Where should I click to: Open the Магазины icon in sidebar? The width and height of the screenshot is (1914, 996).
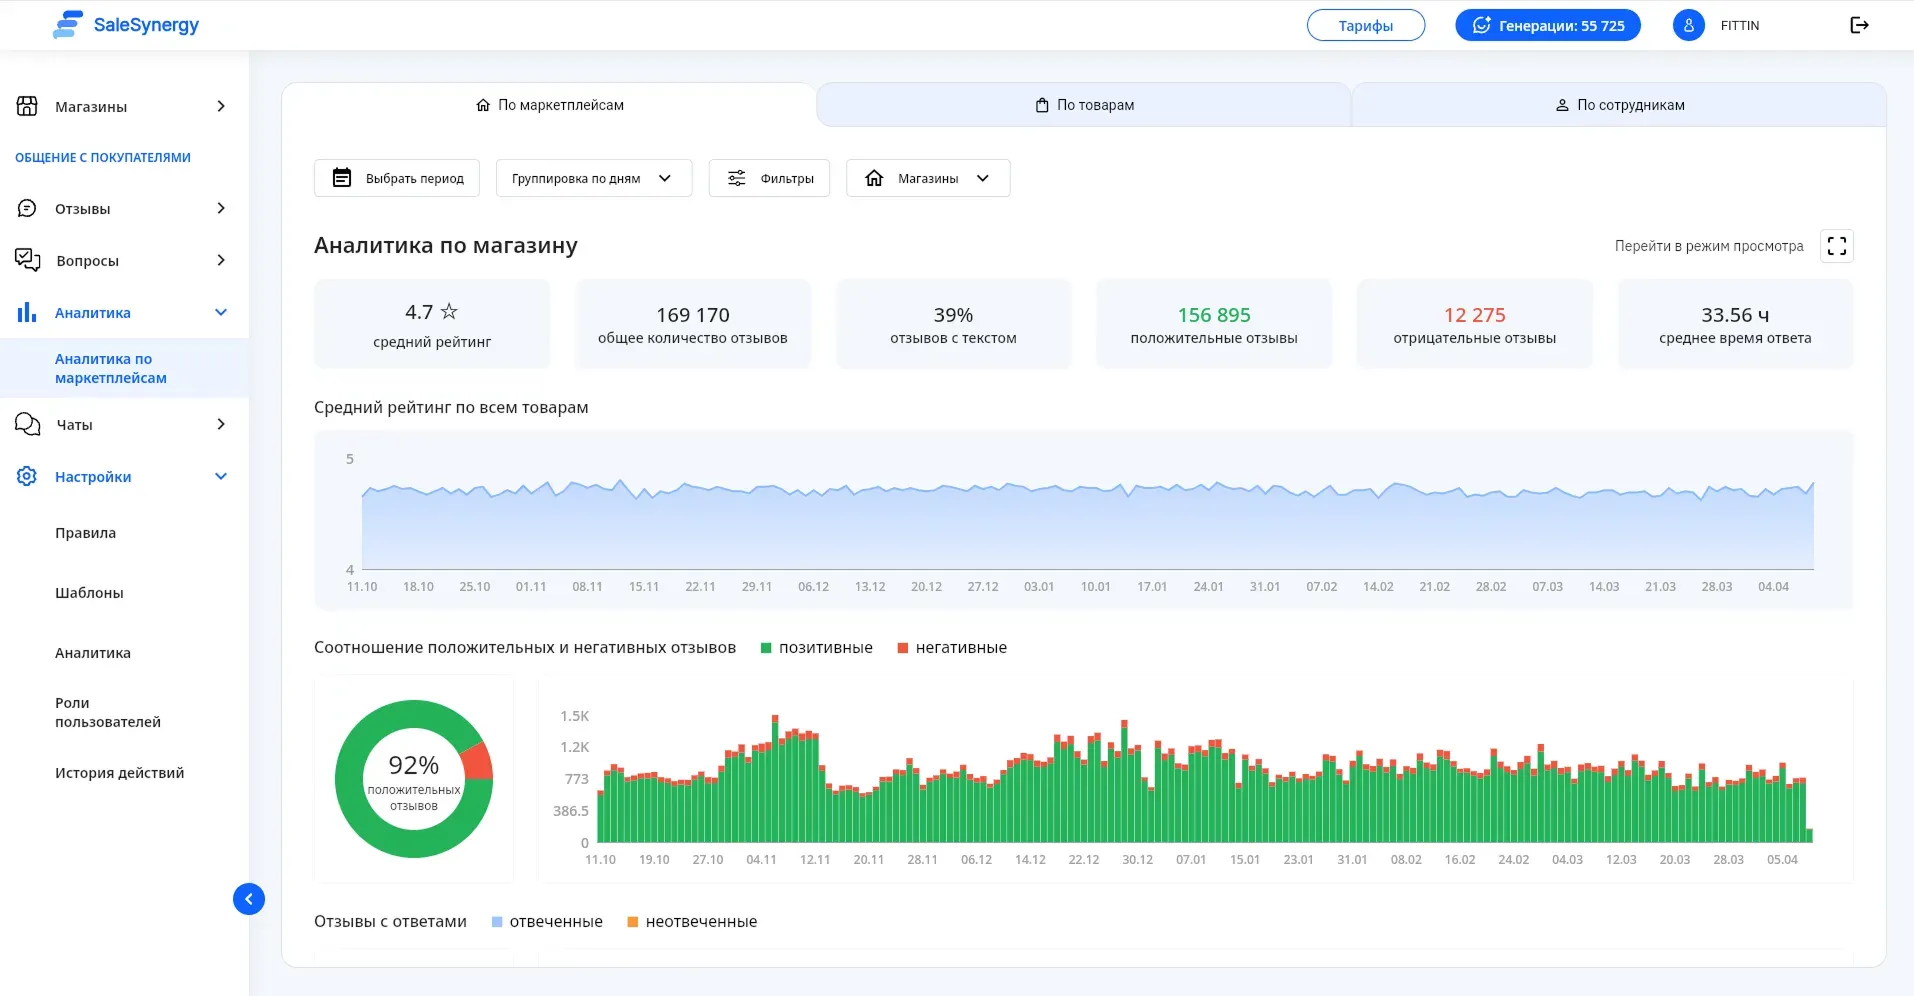click(27, 105)
